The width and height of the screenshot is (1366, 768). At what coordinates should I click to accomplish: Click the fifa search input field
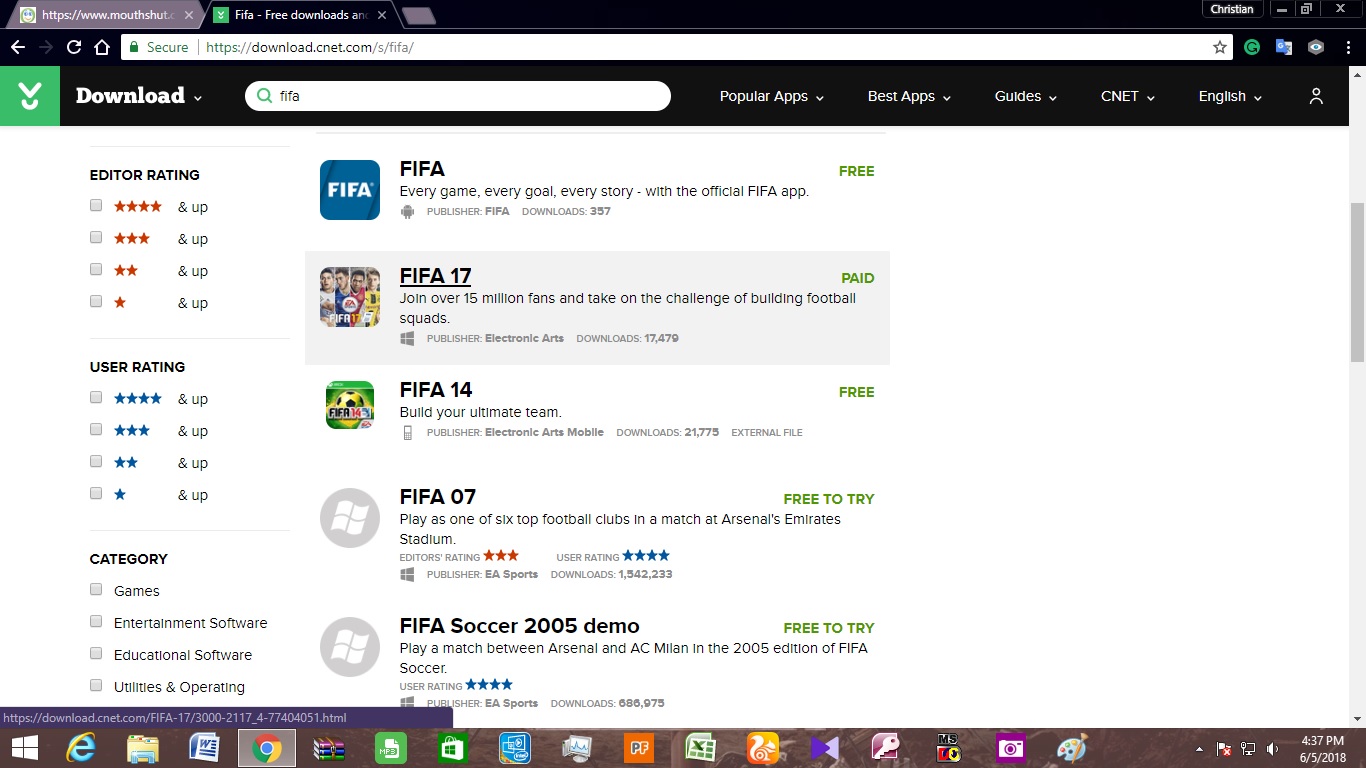(x=470, y=96)
